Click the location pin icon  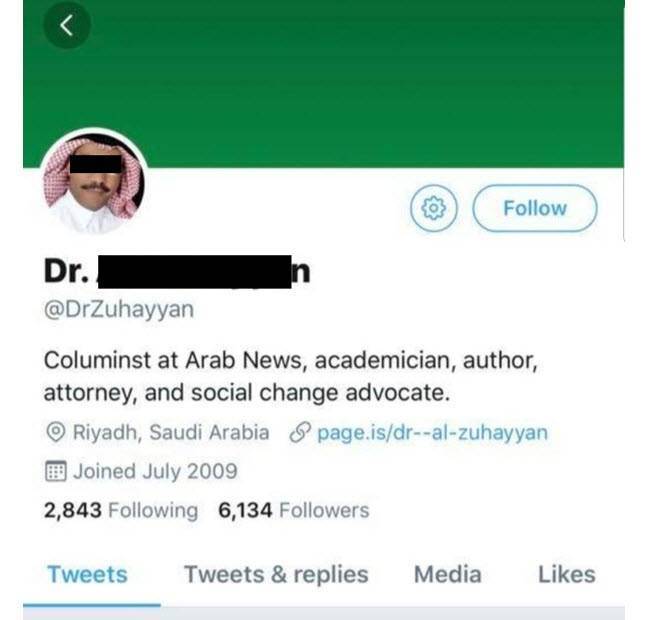tap(55, 432)
